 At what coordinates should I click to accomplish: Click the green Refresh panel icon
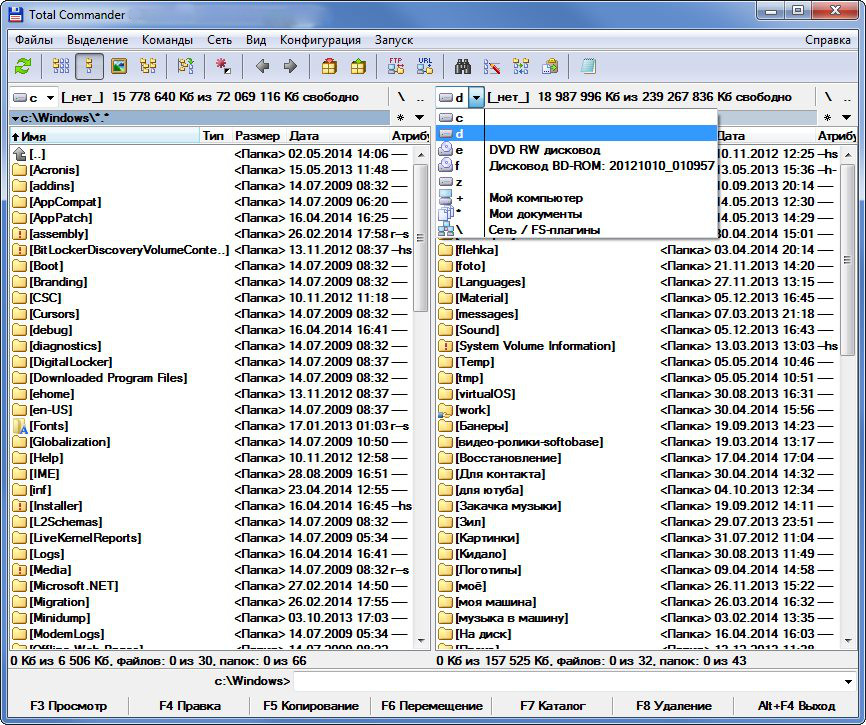23,67
